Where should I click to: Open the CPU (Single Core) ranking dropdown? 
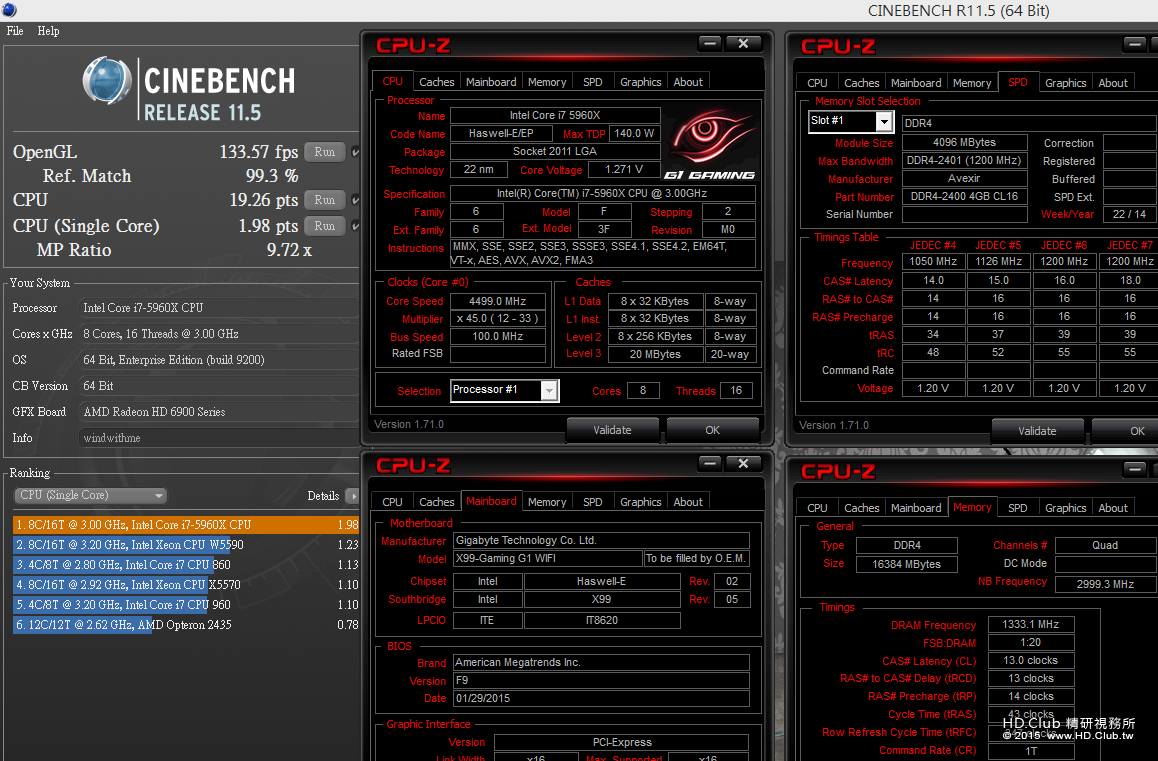(x=90, y=495)
